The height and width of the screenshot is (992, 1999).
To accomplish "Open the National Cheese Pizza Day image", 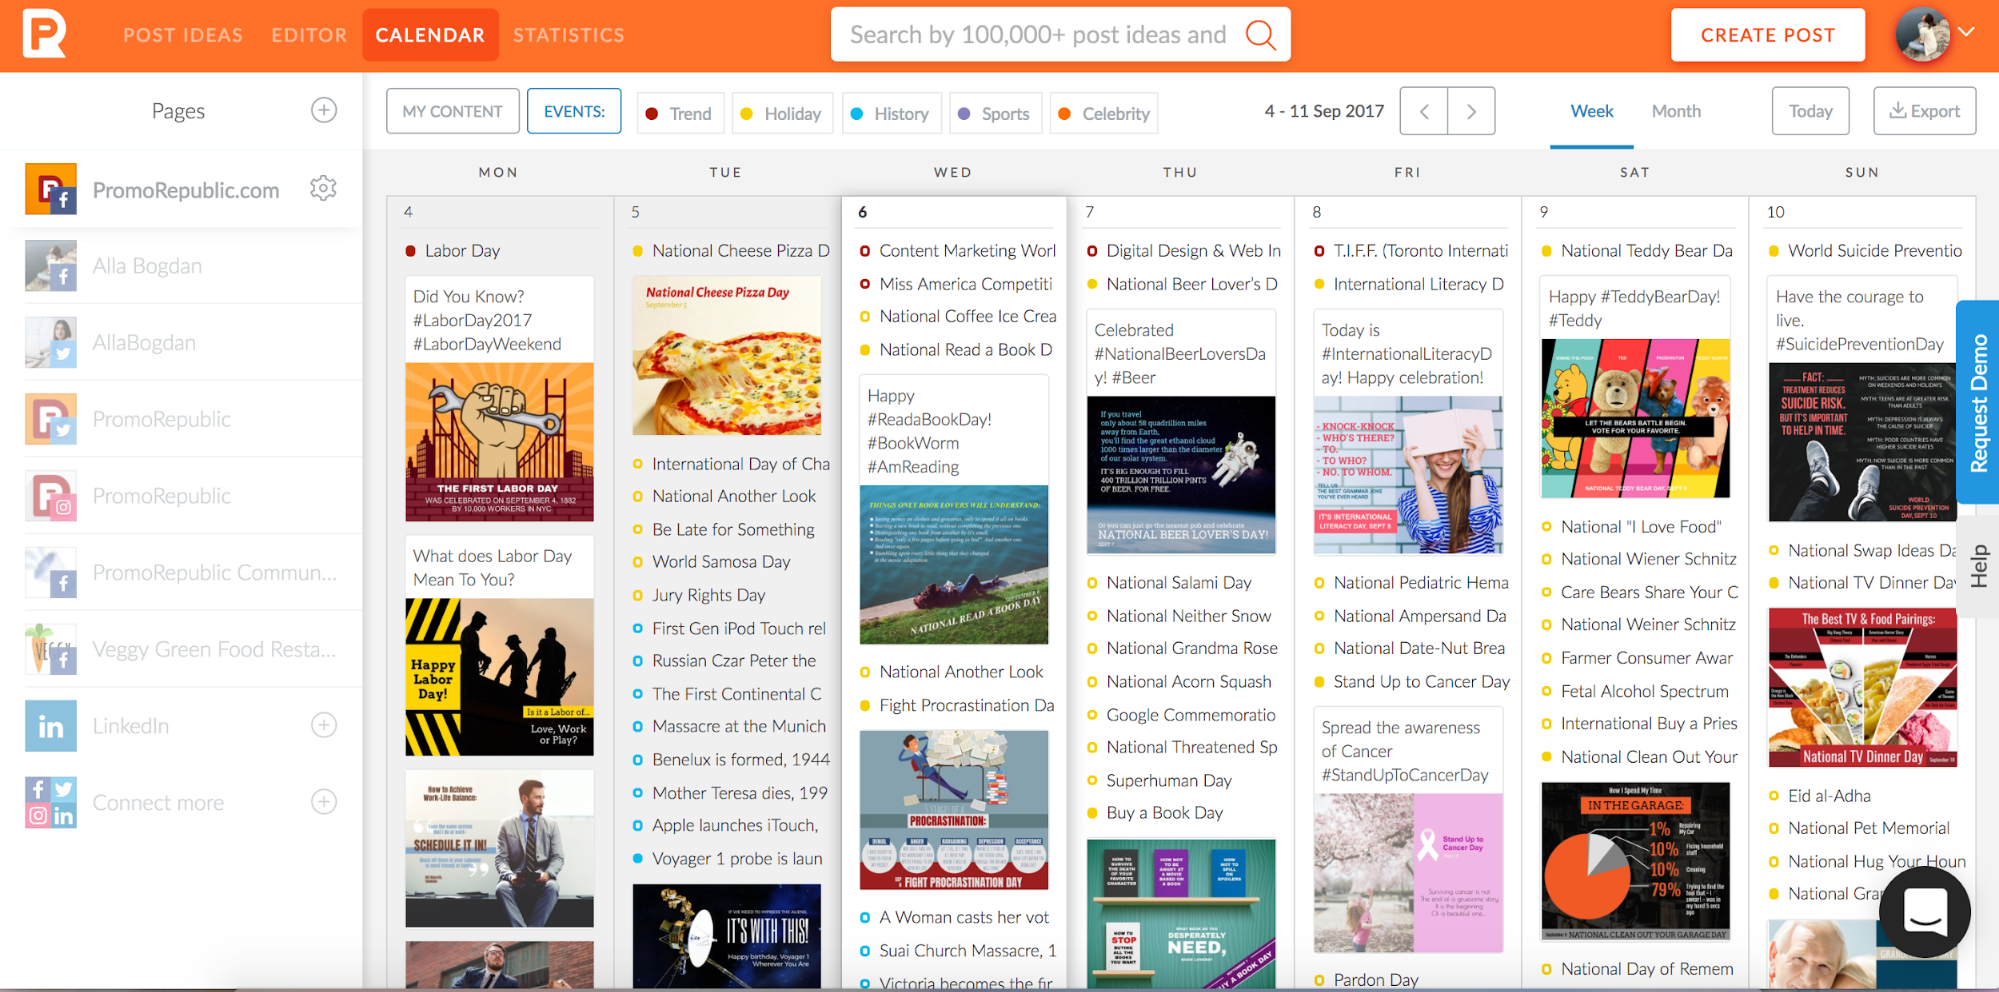I will 727,355.
